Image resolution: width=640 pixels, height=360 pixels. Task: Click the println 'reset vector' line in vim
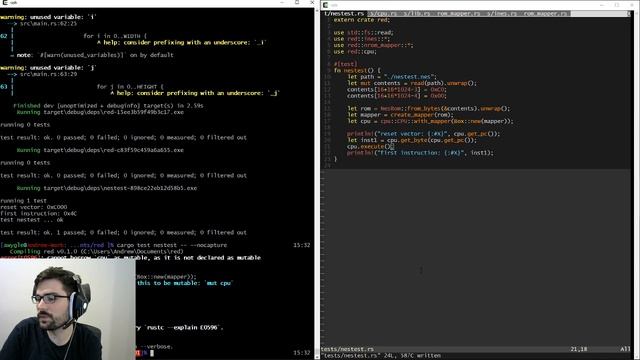pyautogui.click(x=423, y=133)
